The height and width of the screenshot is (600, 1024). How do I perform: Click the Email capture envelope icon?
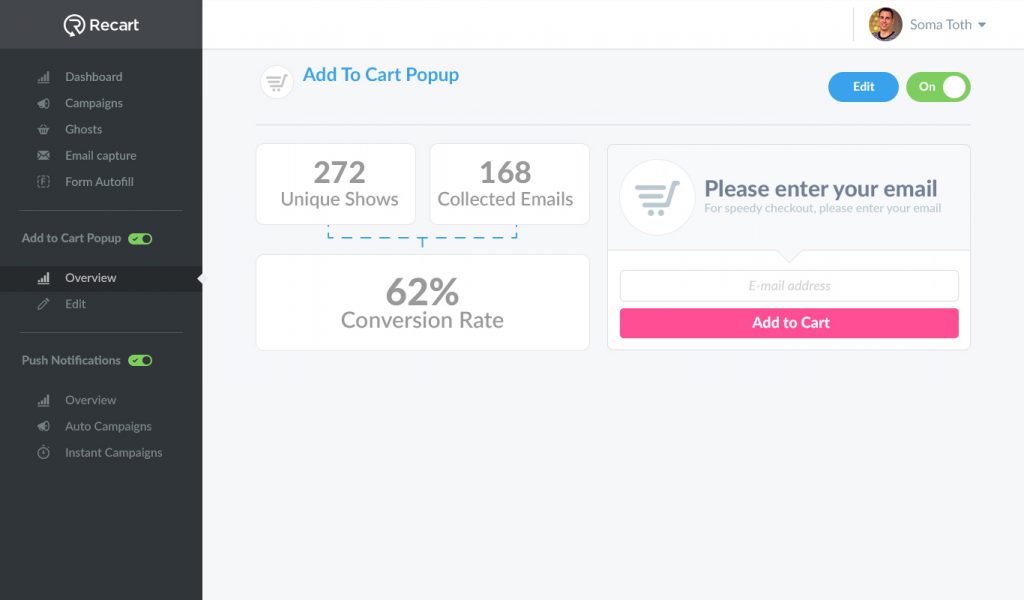point(44,155)
